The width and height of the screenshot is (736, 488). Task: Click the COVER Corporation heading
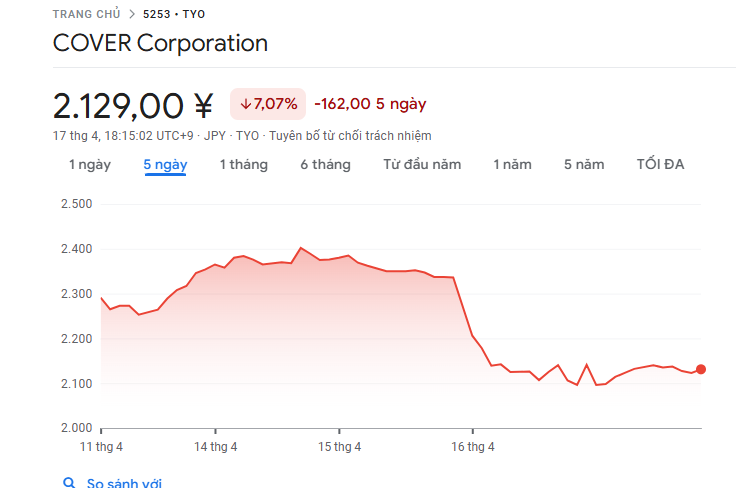[x=160, y=44]
